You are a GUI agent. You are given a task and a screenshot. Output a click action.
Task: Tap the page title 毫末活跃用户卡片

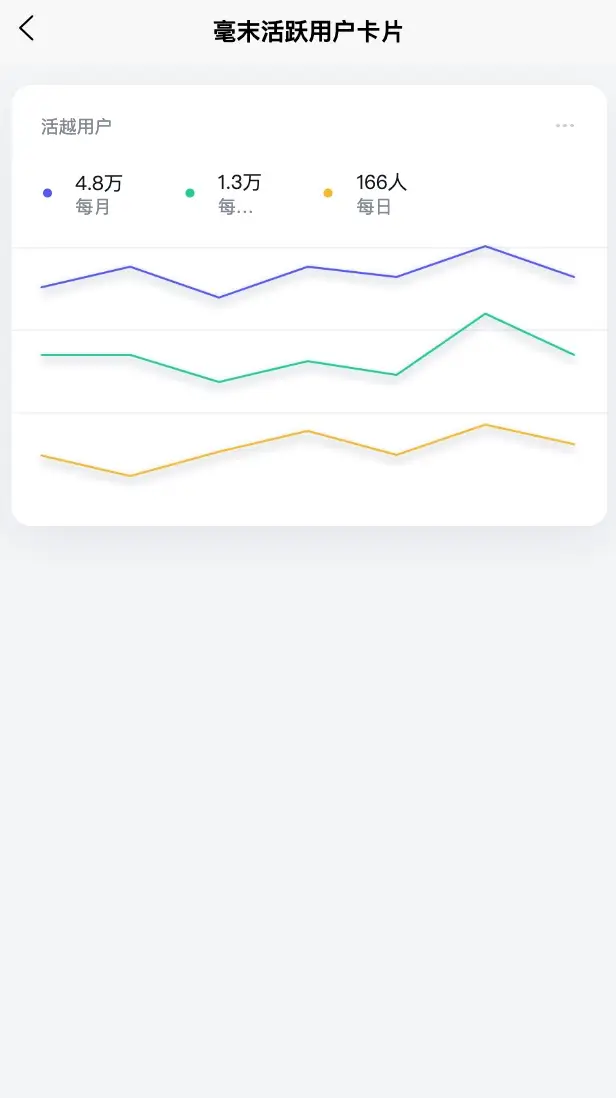click(x=308, y=31)
